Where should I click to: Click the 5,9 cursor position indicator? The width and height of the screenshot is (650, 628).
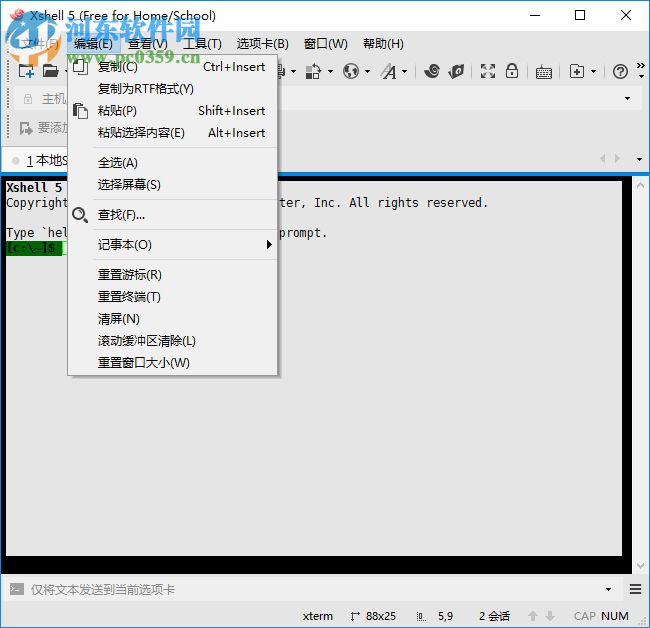(445, 616)
